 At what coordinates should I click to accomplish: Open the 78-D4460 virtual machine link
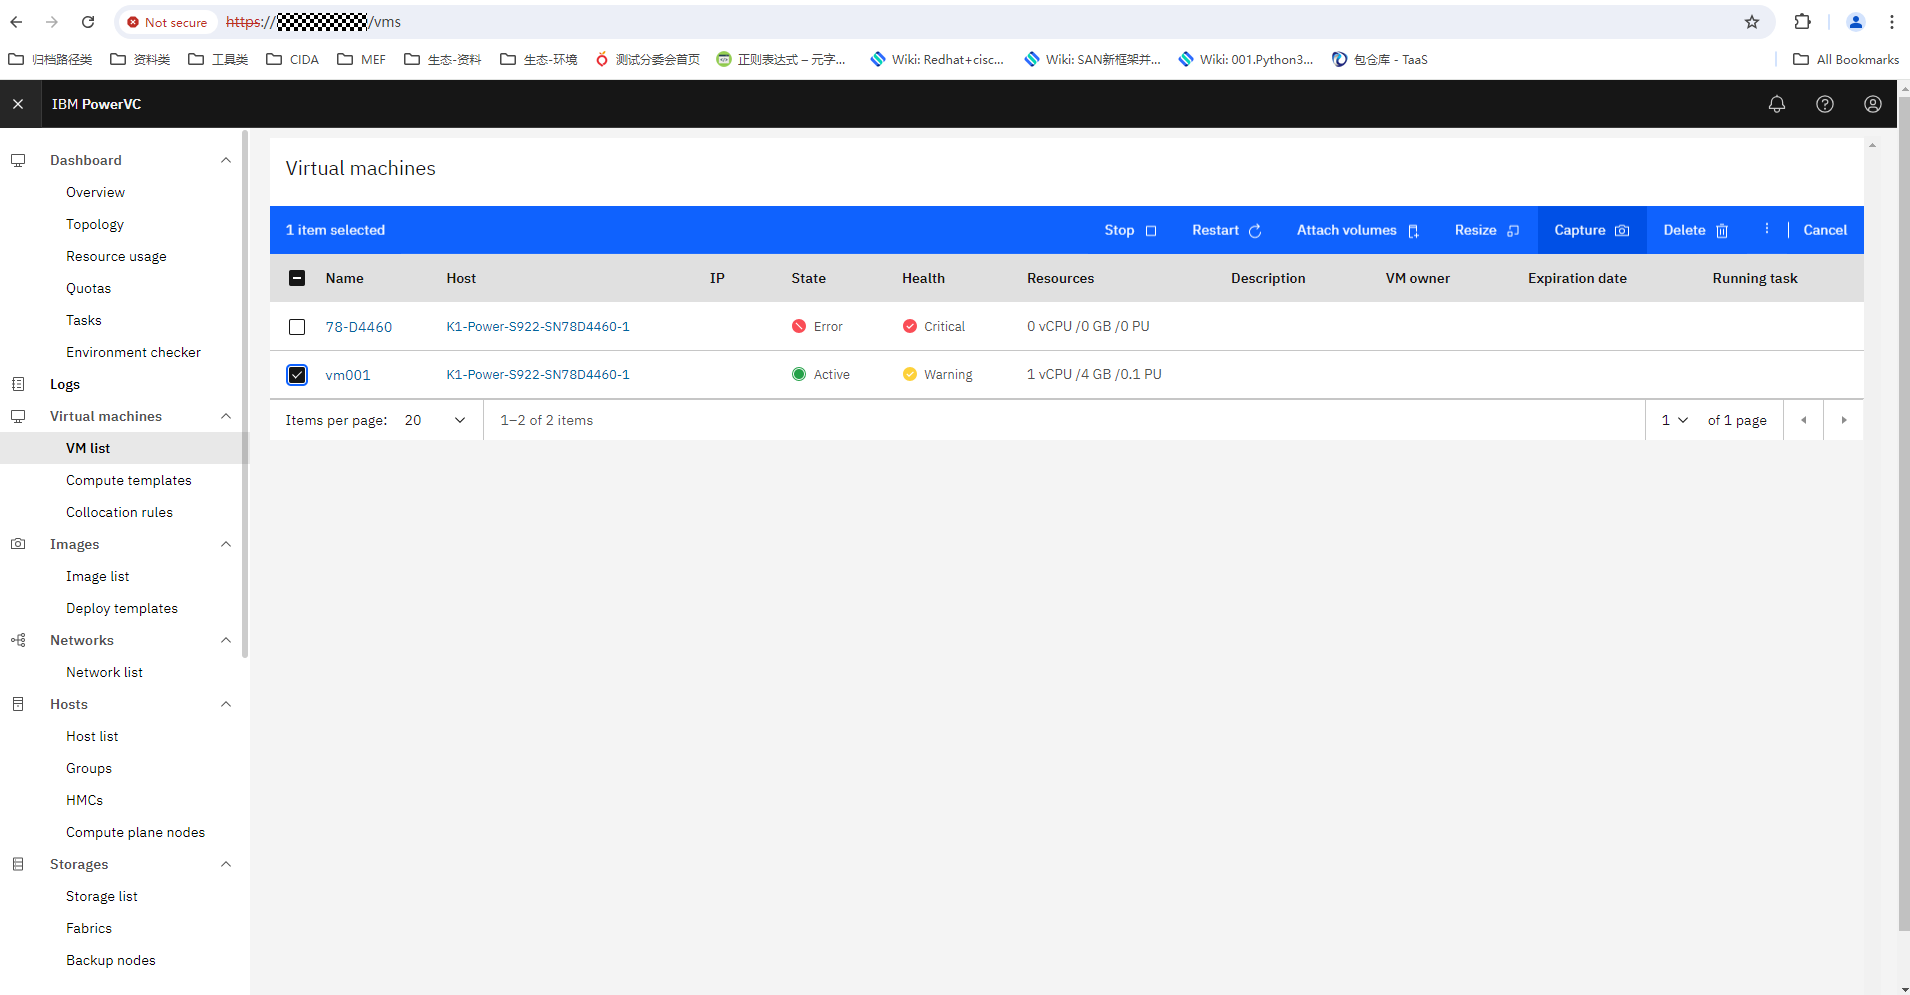point(359,327)
